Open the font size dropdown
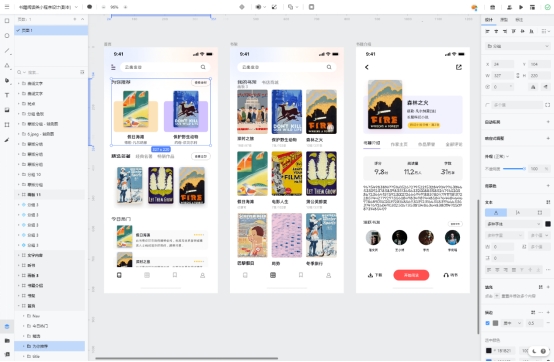The image size is (554, 362). click(539, 235)
